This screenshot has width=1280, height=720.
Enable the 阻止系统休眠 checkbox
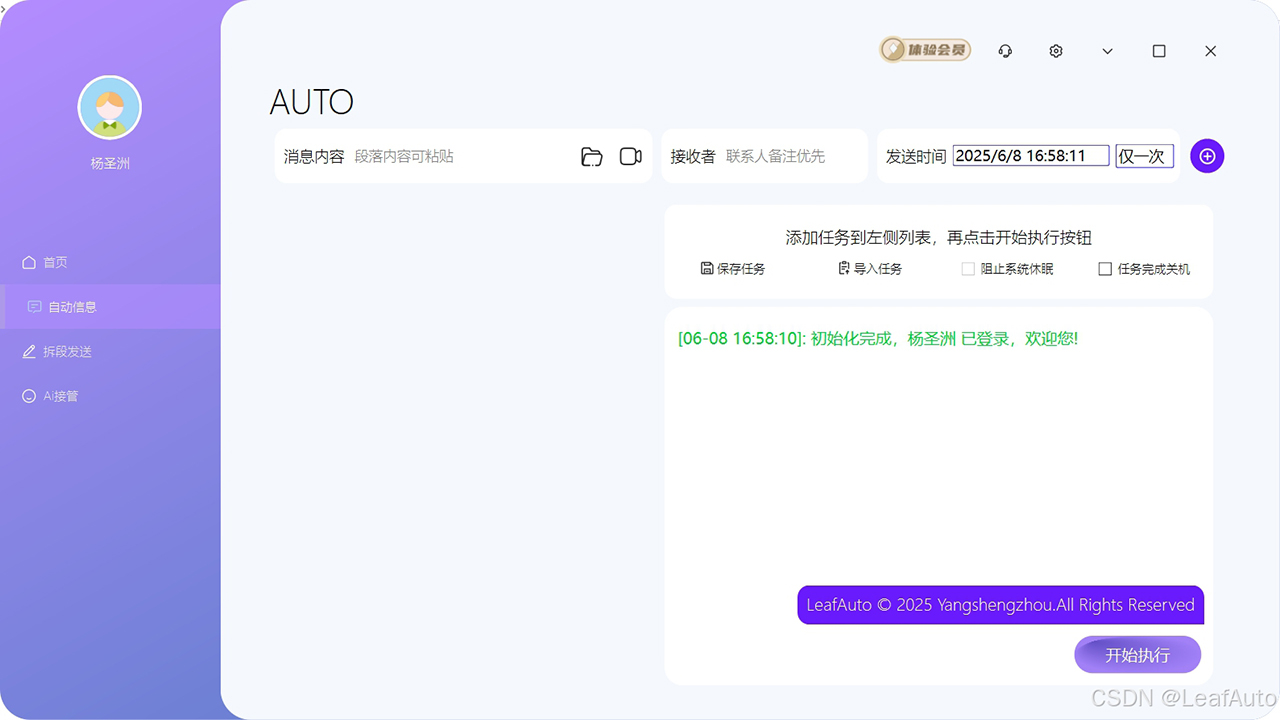click(968, 268)
